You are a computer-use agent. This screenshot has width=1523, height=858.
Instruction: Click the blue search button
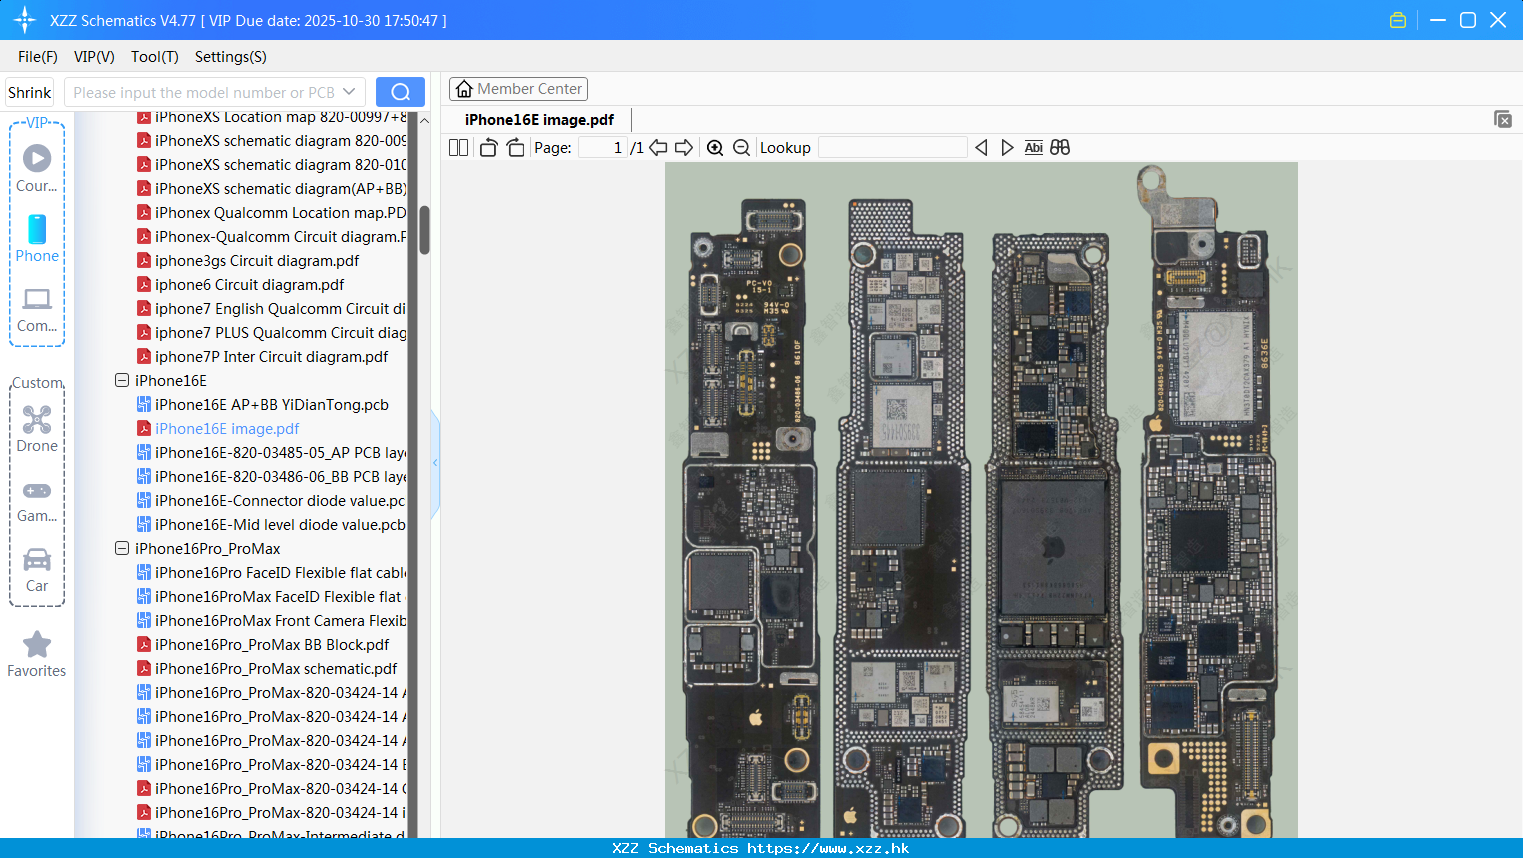click(x=400, y=92)
